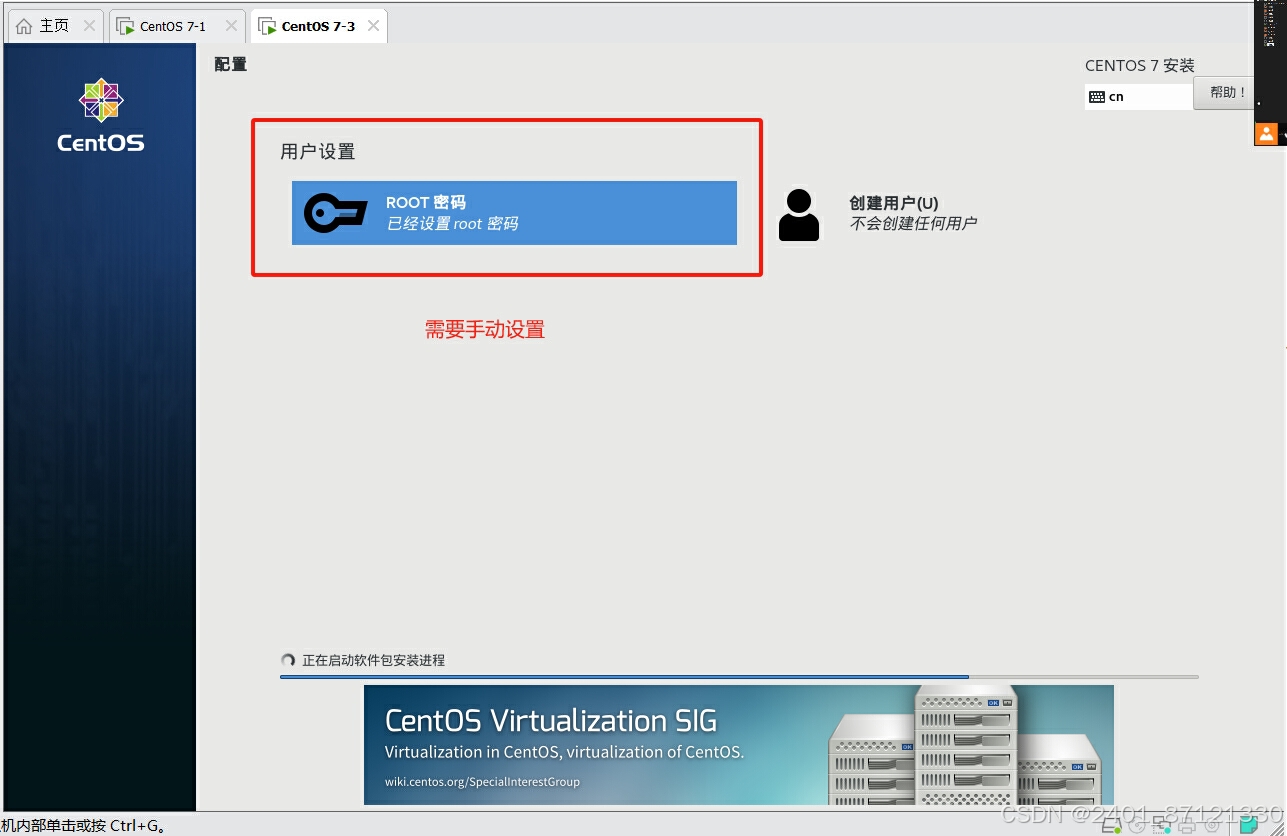Click the create user person icon

(799, 215)
